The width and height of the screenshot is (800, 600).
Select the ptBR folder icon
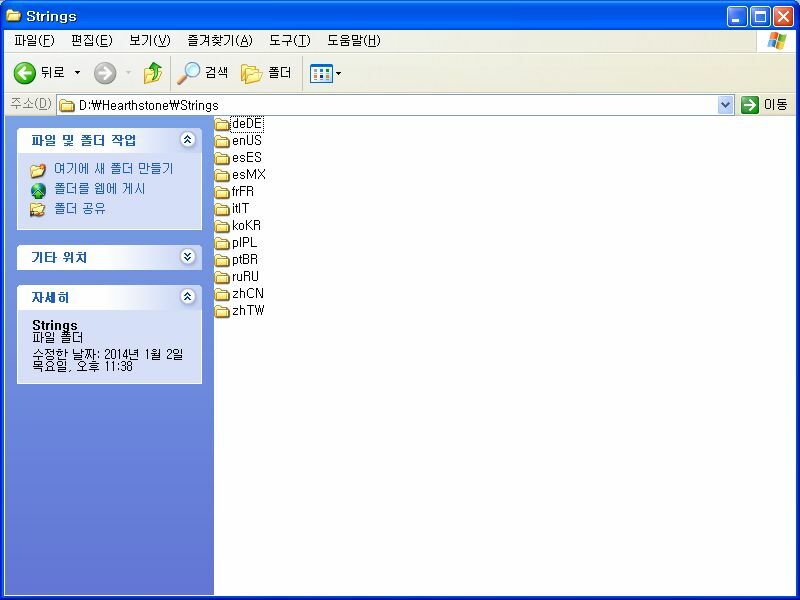pos(222,260)
